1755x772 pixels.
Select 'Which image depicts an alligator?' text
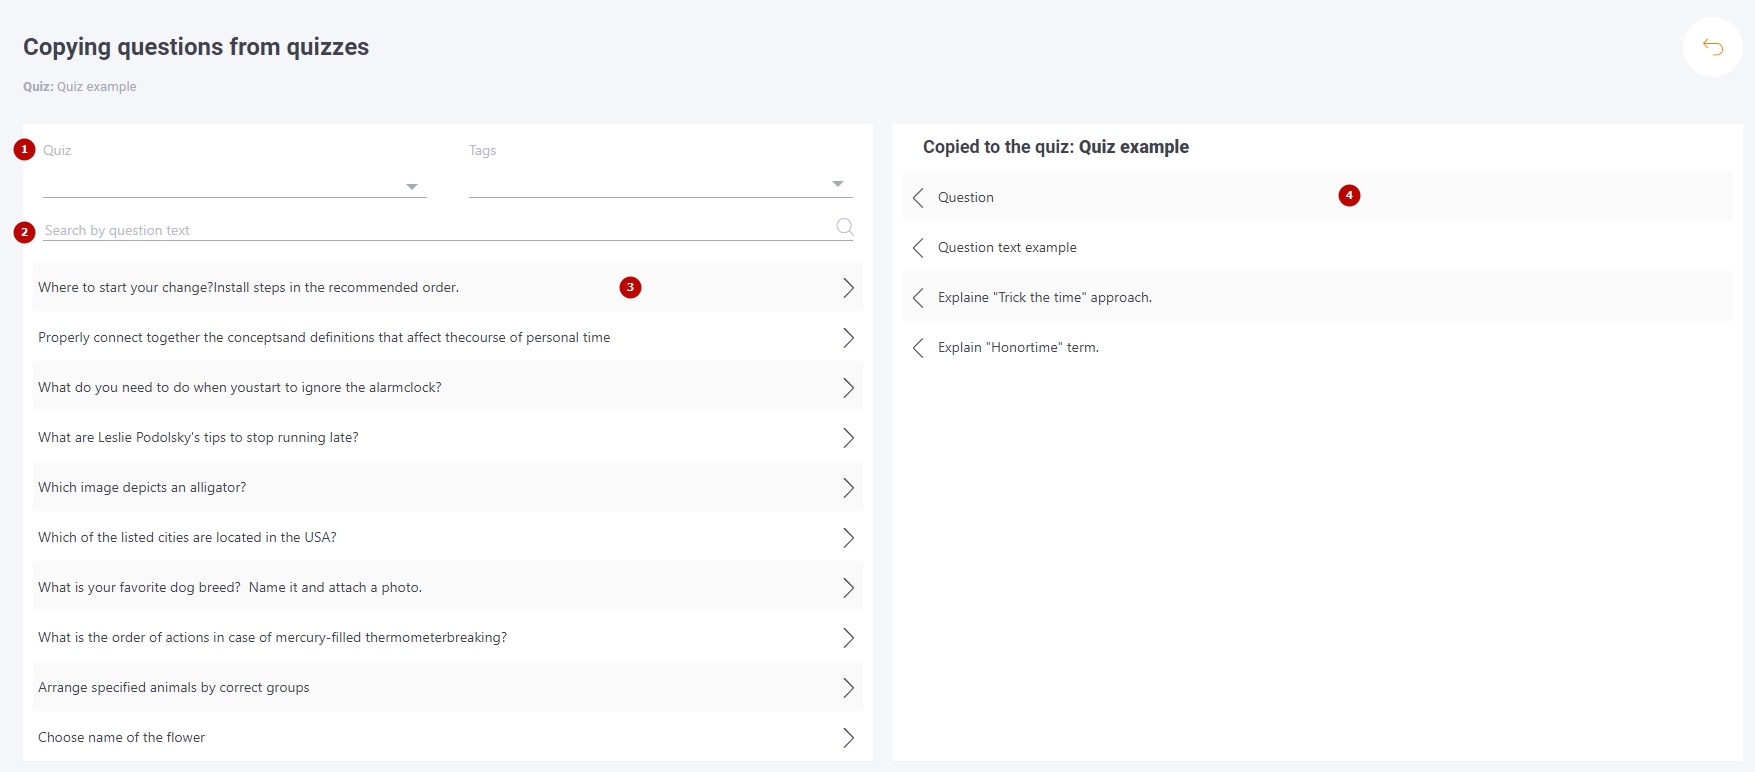(142, 488)
